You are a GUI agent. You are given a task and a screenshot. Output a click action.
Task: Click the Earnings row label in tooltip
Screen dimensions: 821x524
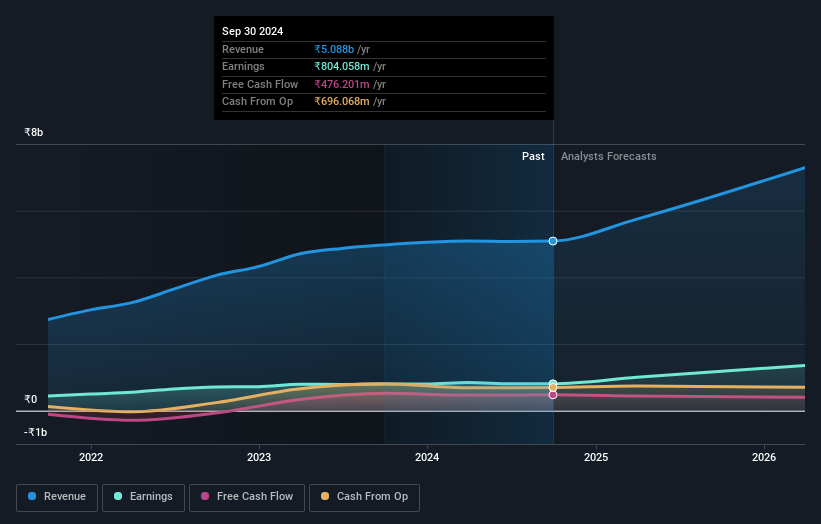[243, 66]
